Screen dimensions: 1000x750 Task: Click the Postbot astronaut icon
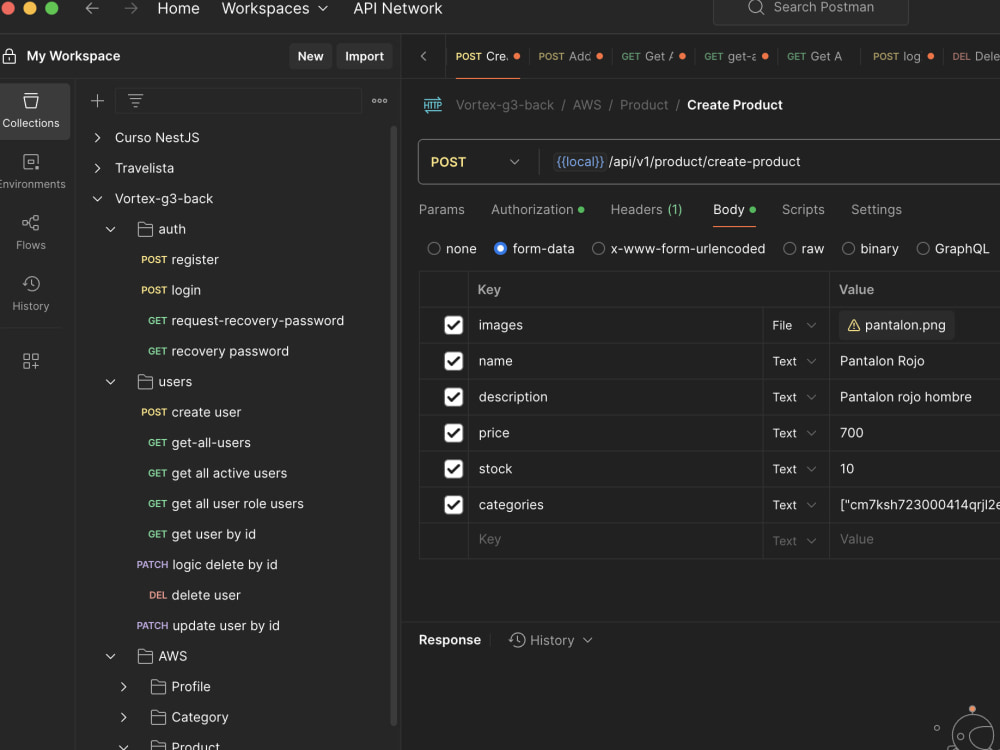[973, 730]
